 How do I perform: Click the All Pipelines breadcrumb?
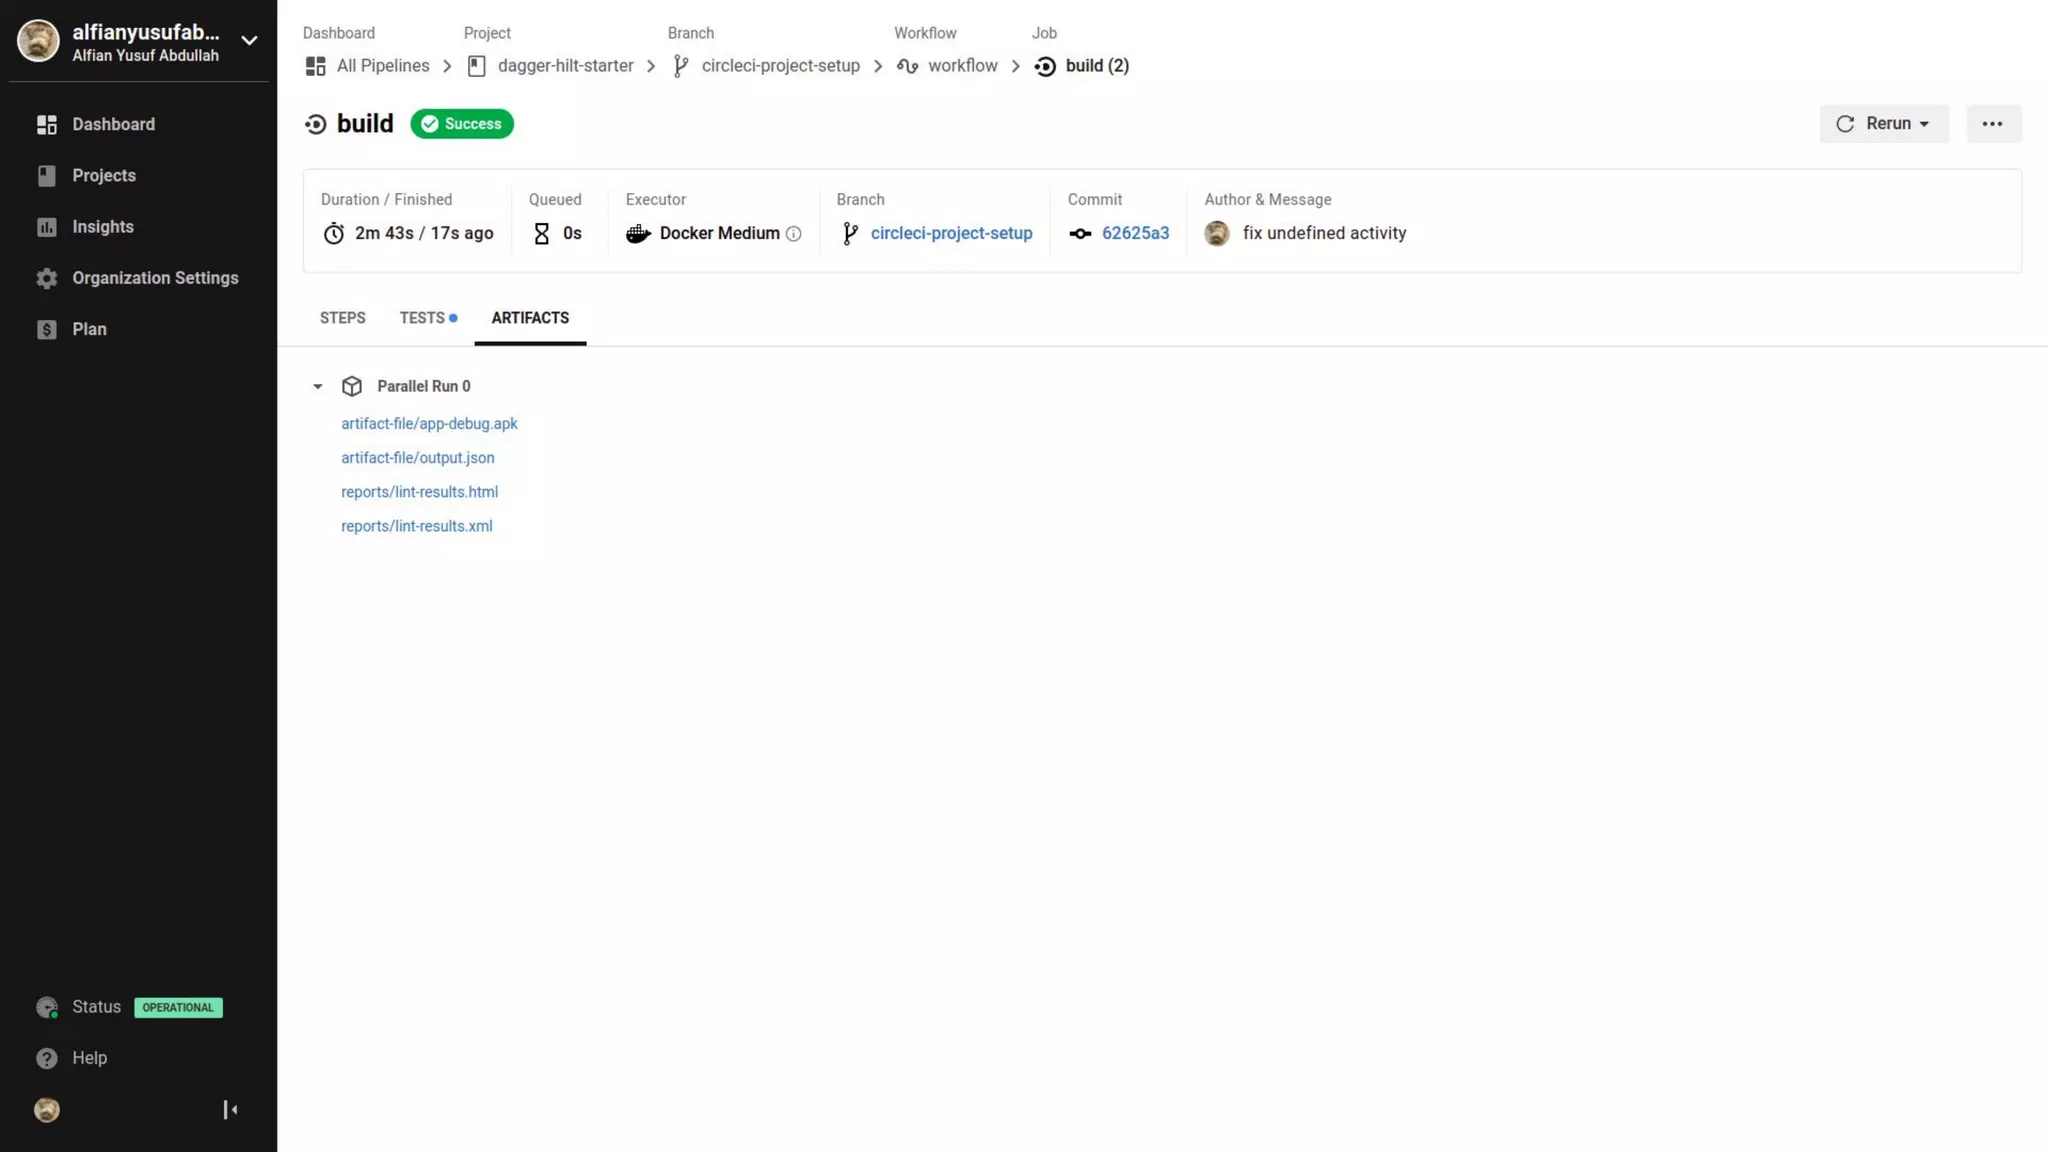coord(382,66)
